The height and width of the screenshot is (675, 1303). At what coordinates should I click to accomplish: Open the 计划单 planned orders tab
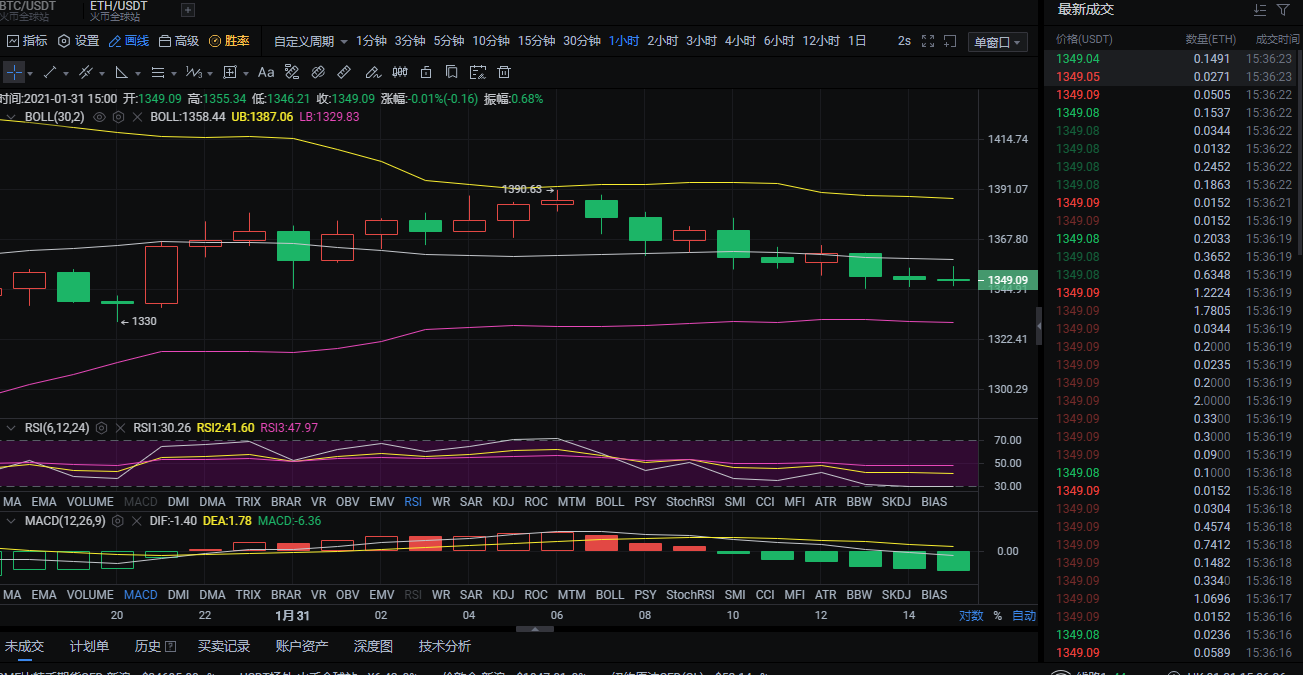89,646
